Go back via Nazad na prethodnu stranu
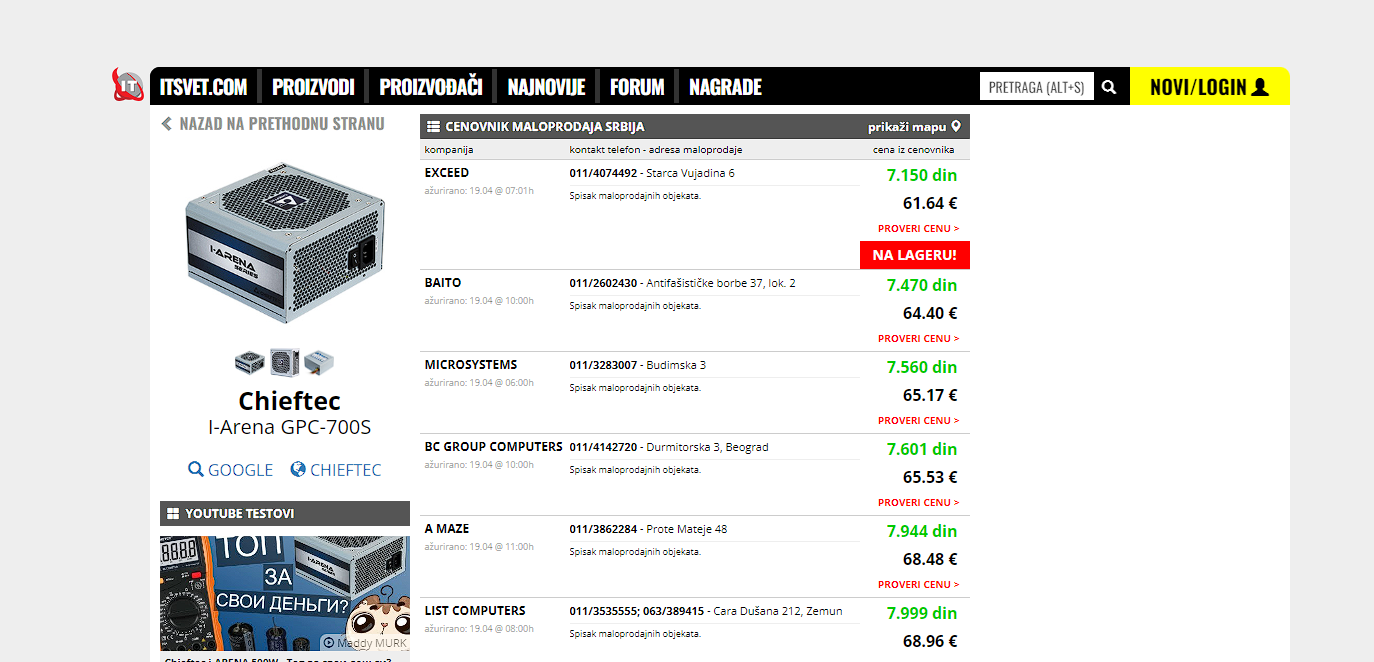This screenshot has height=662, width=1374. point(272,124)
